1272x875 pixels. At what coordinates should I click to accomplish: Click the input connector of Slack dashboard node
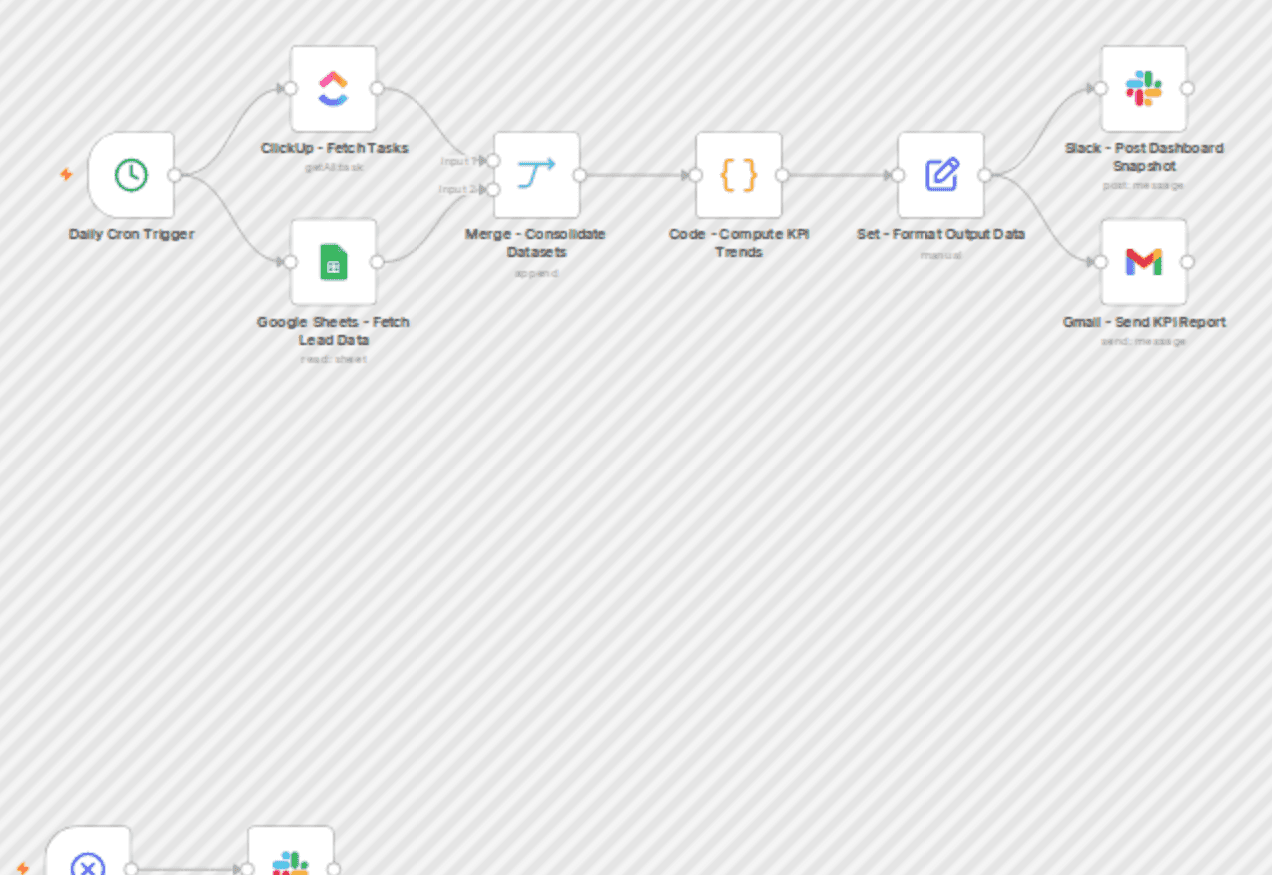tap(1101, 88)
